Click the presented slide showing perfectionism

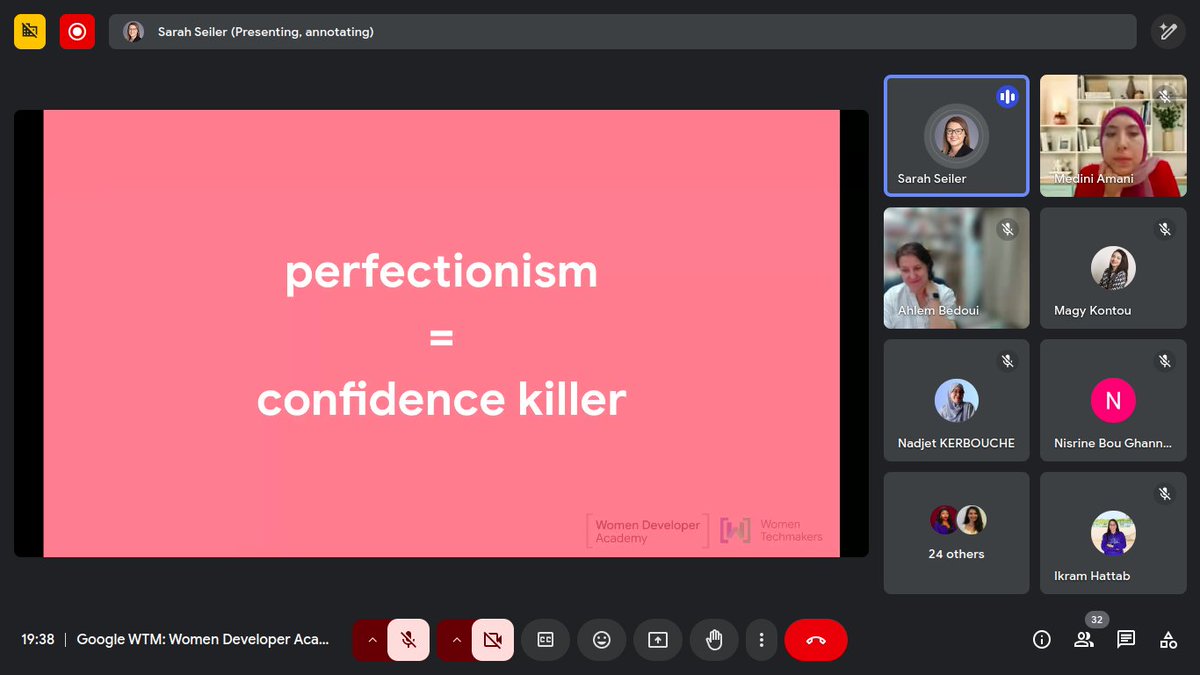click(x=441, y=333)
